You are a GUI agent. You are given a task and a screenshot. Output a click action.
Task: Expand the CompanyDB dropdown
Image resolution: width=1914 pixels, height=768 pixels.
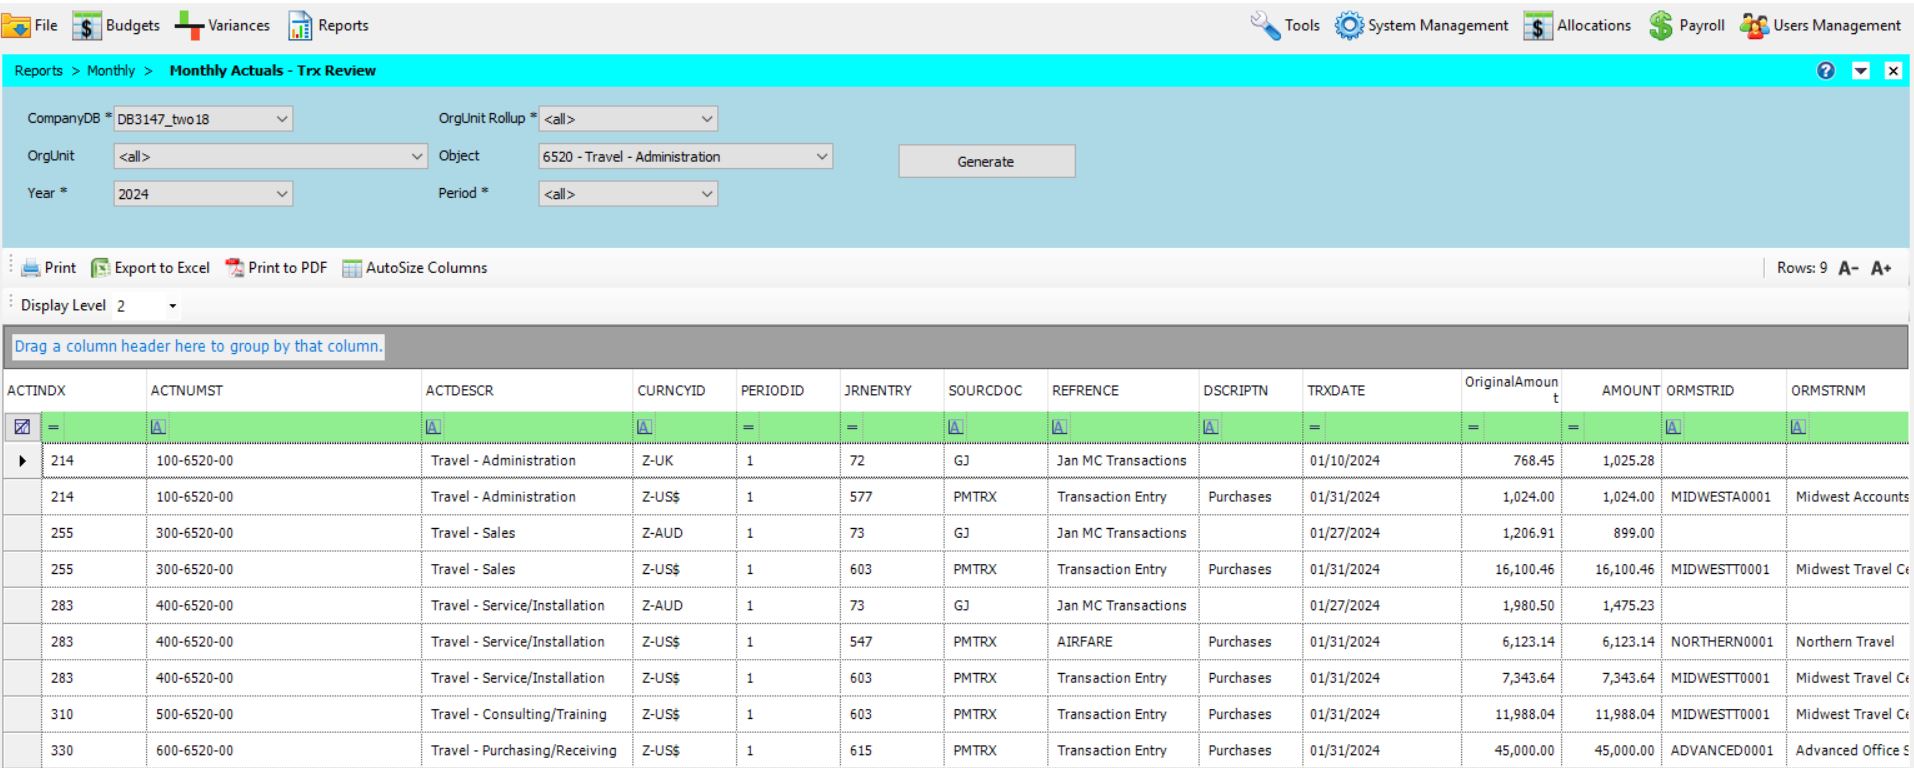pyautogui.click(x=282, y=119)
